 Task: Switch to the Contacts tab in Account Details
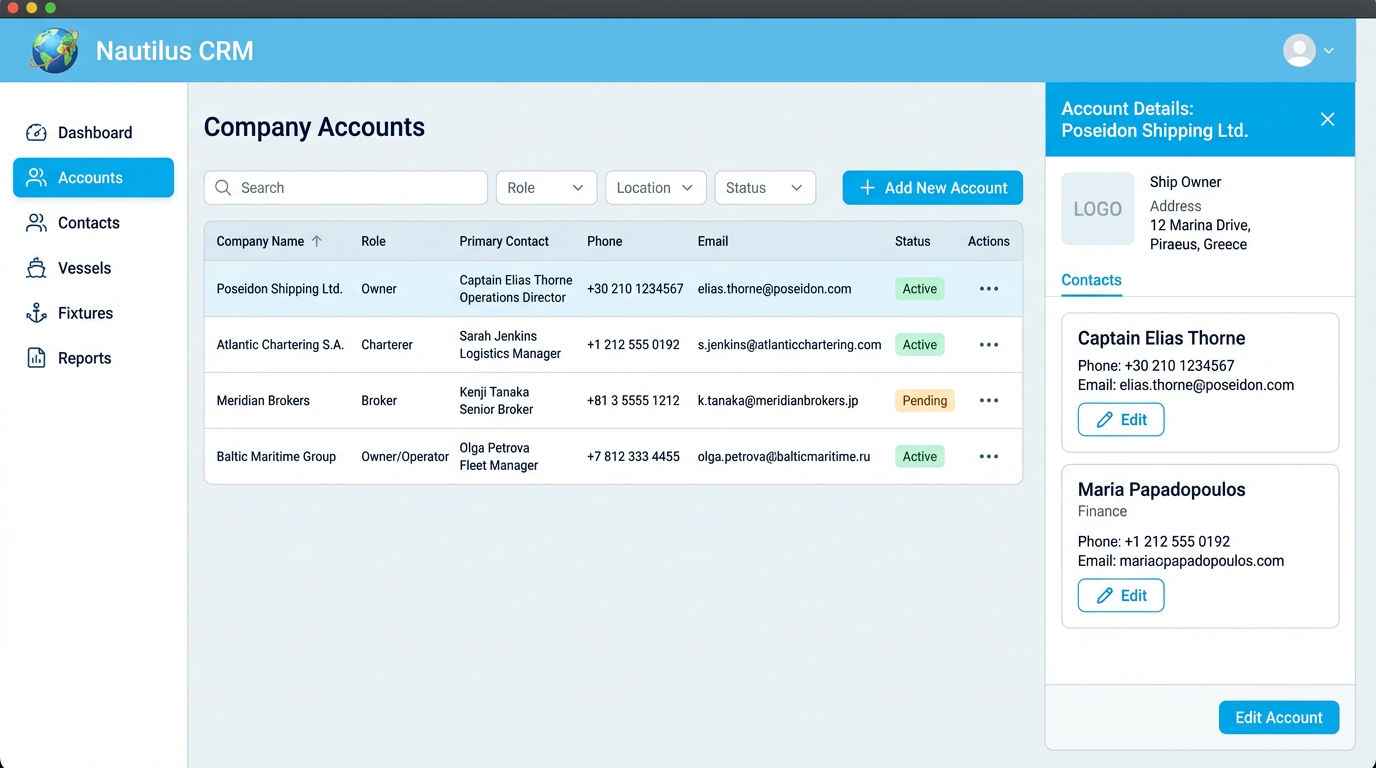pos(1091,280)
